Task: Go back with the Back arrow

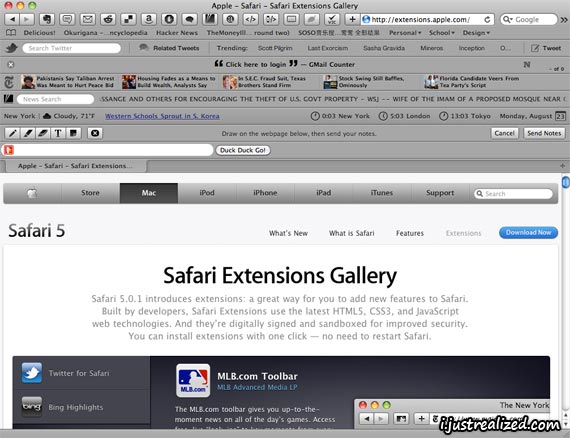Action: (x=12, y=19)
